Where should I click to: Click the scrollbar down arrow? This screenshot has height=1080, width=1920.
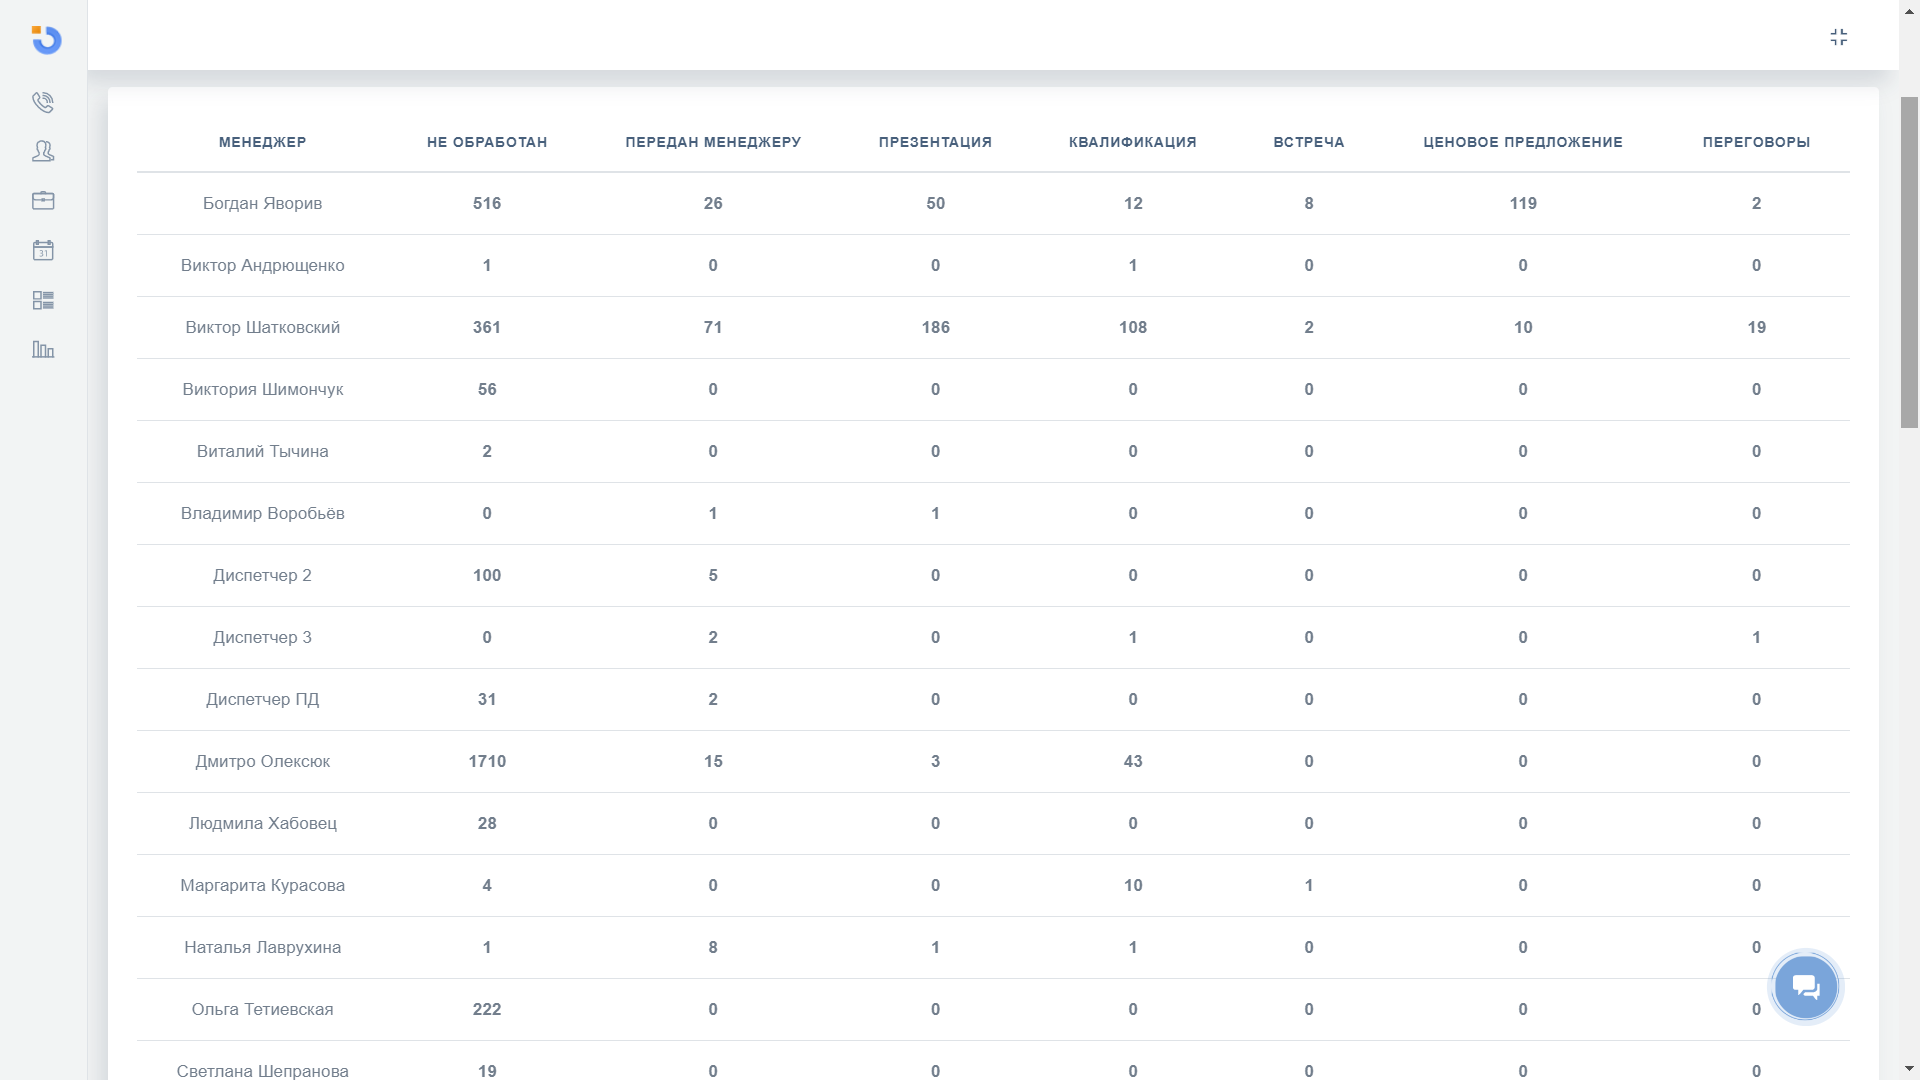[1909, 1069]
